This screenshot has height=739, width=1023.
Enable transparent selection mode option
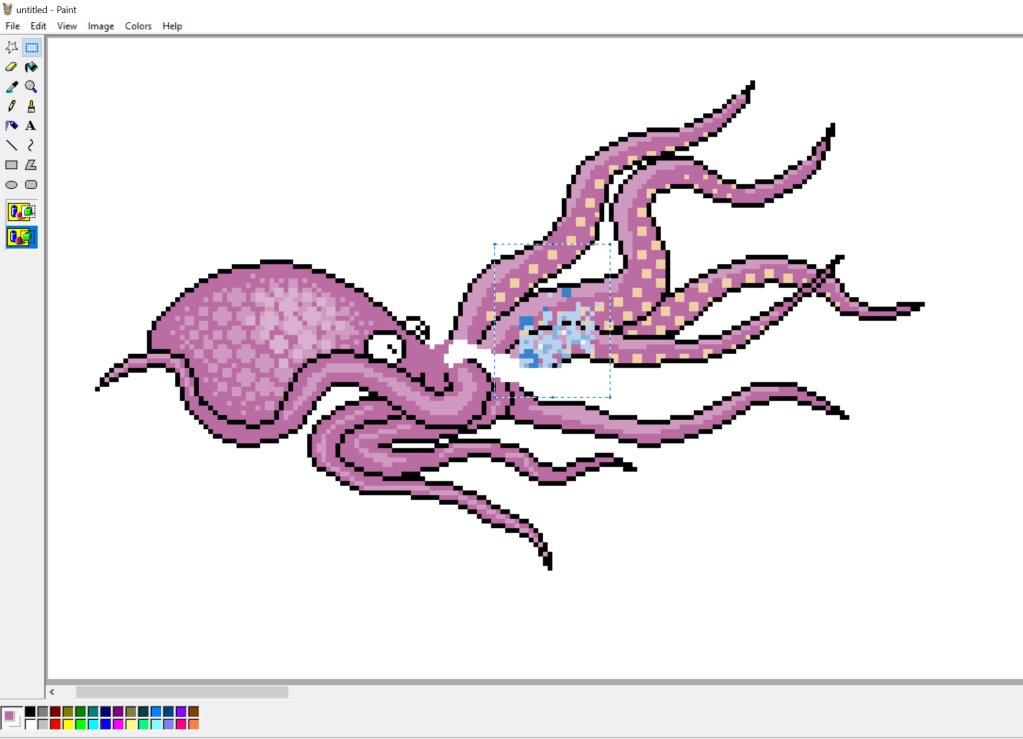[x=21, y=237]
